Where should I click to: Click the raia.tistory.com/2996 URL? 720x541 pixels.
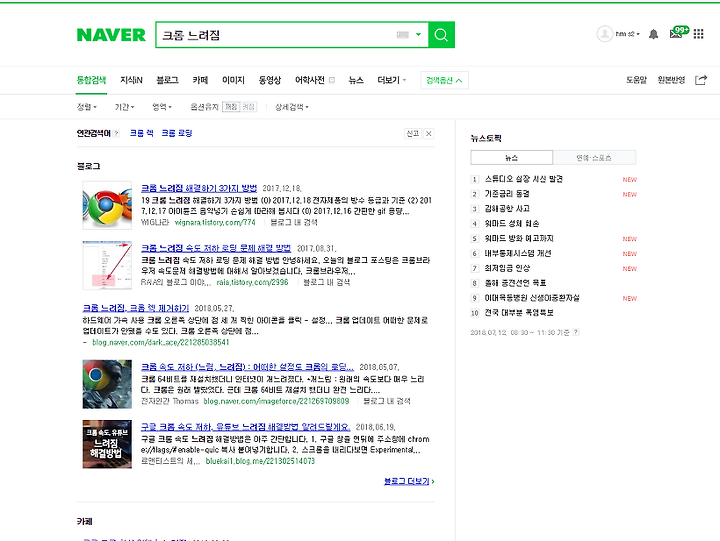tap(253, 282)
